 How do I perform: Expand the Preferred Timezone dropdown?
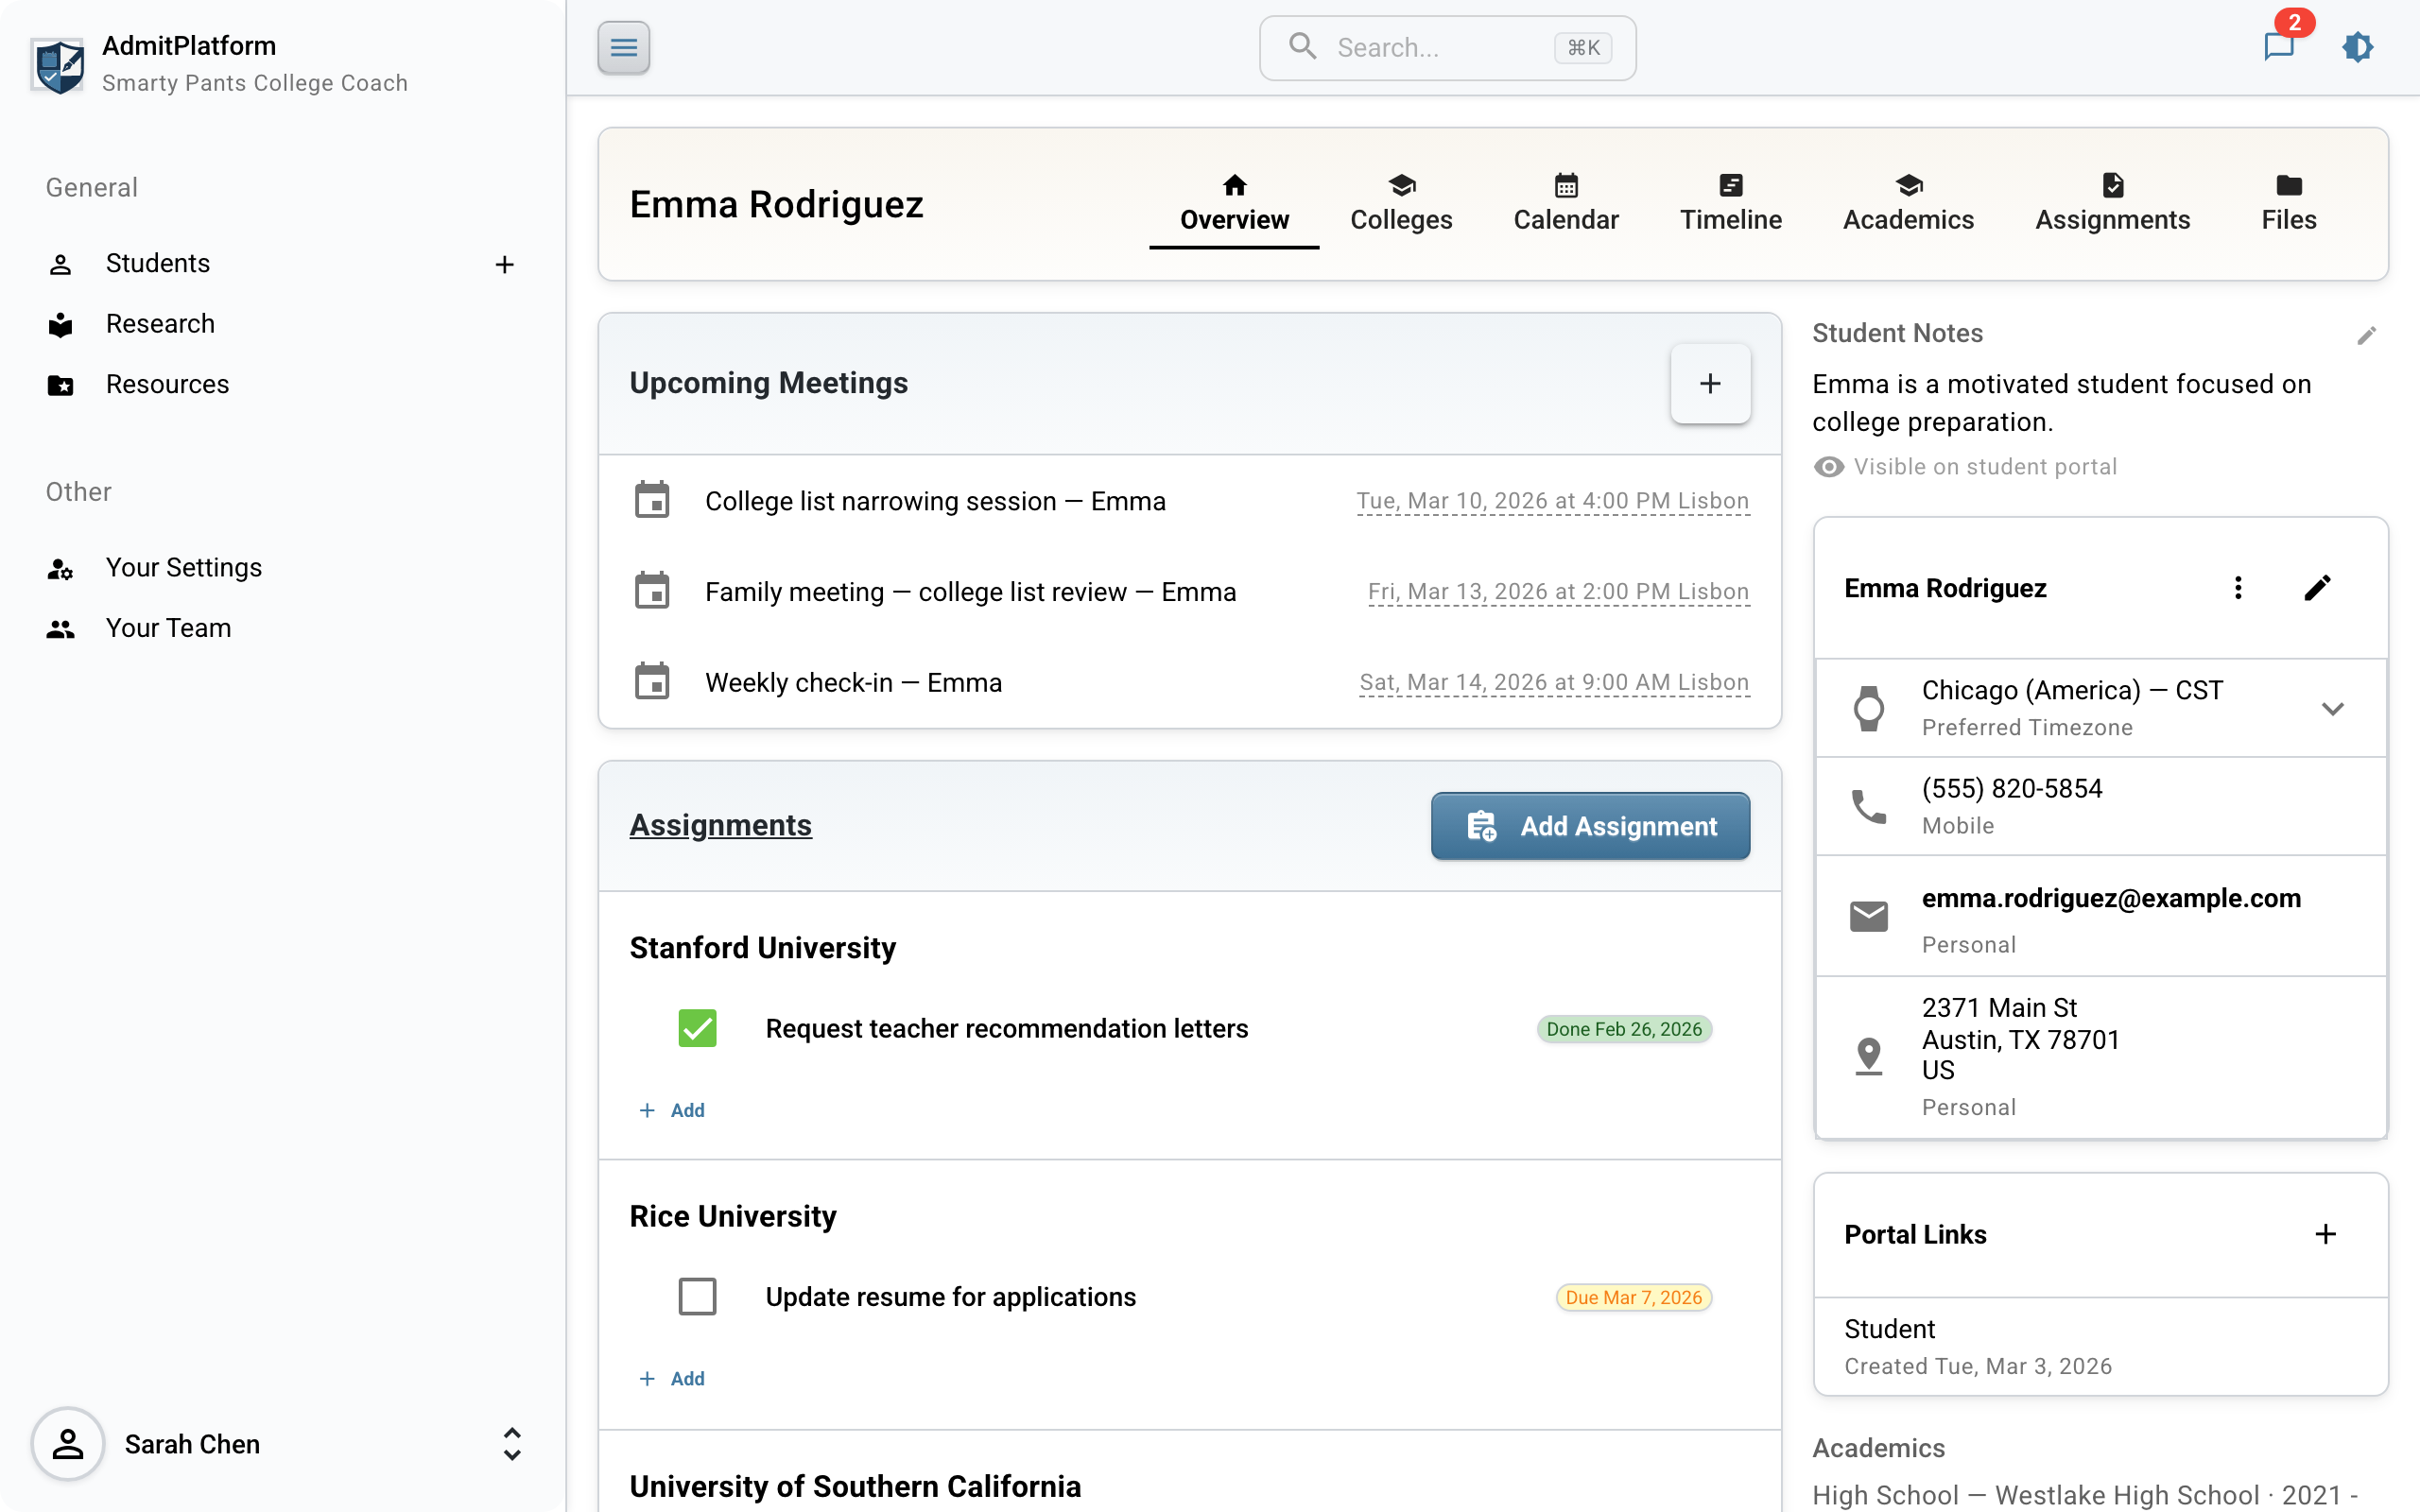[2333, 708]
